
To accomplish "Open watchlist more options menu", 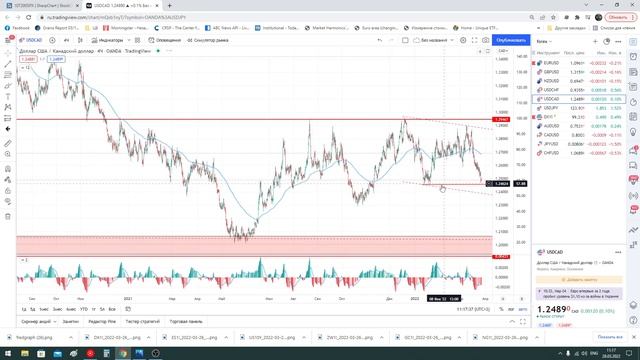I will click(x=618, y=42).
